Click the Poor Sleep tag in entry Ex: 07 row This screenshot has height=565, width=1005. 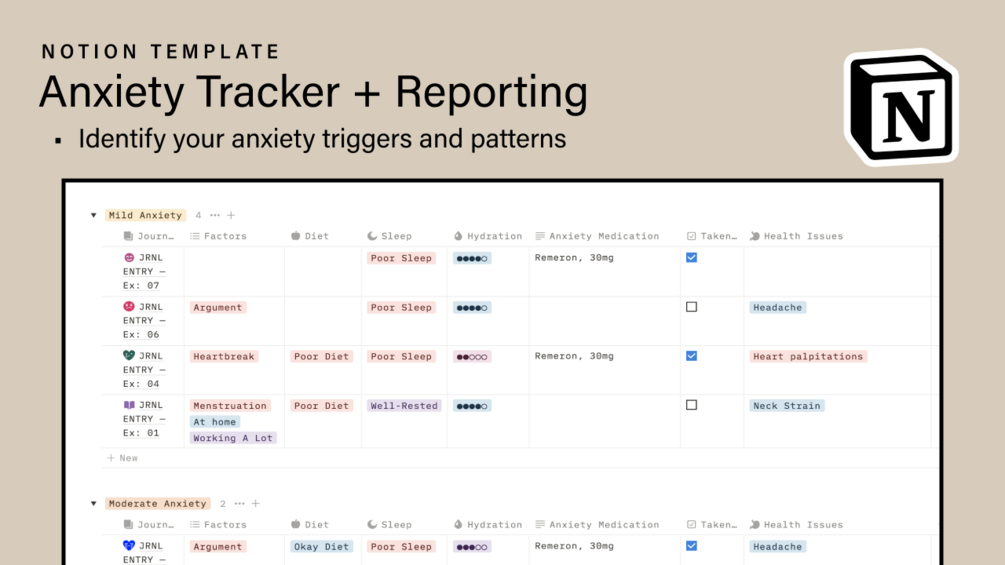pyautogui.click(x=401, y=258)
